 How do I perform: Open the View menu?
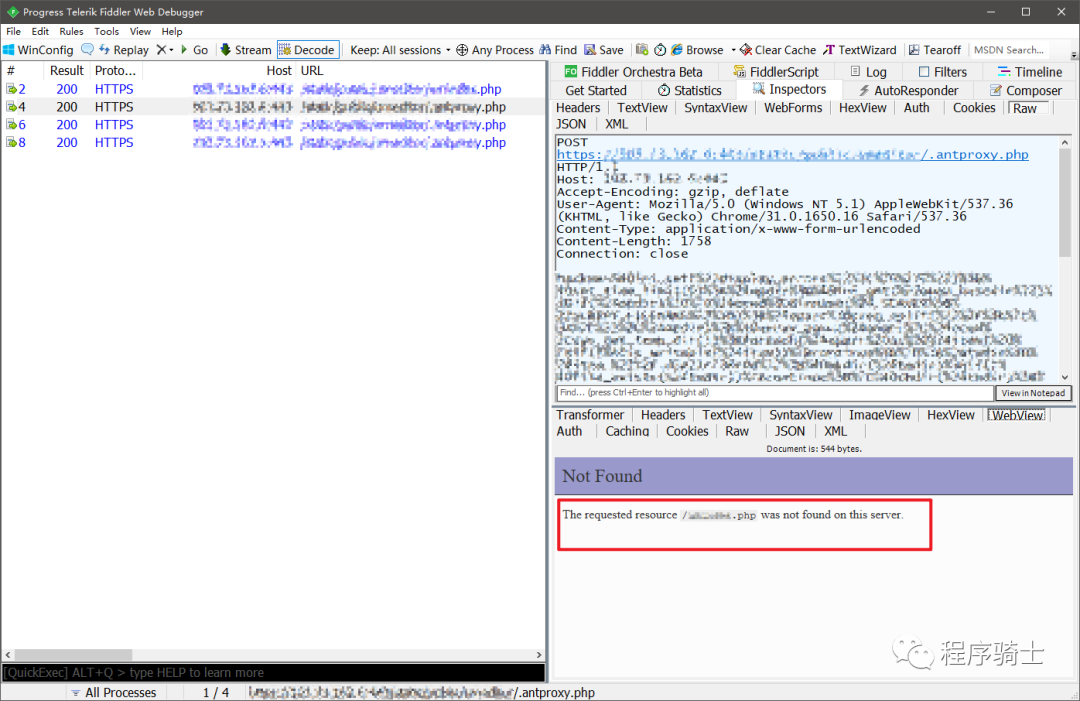point(140,31)
